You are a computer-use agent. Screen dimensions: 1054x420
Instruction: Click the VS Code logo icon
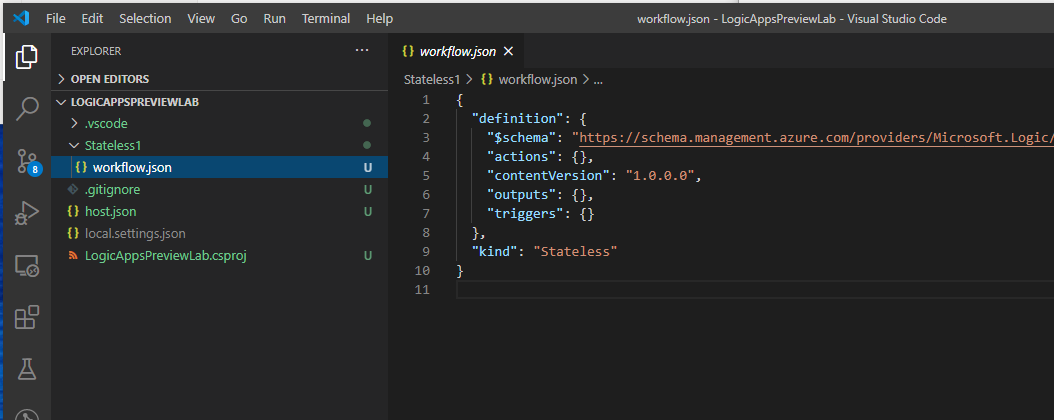(21, 18)
